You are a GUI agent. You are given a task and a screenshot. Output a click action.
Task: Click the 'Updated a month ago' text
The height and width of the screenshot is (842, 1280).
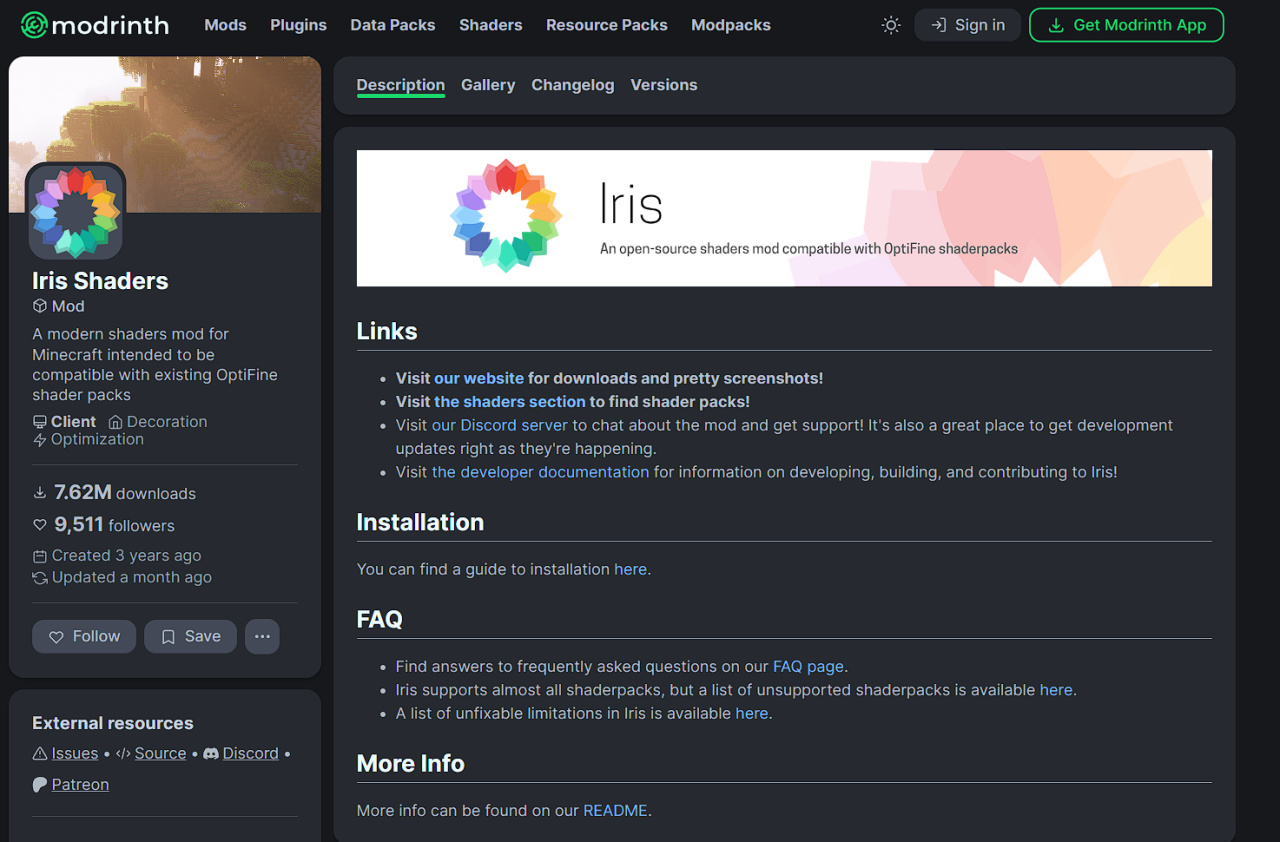131,577
